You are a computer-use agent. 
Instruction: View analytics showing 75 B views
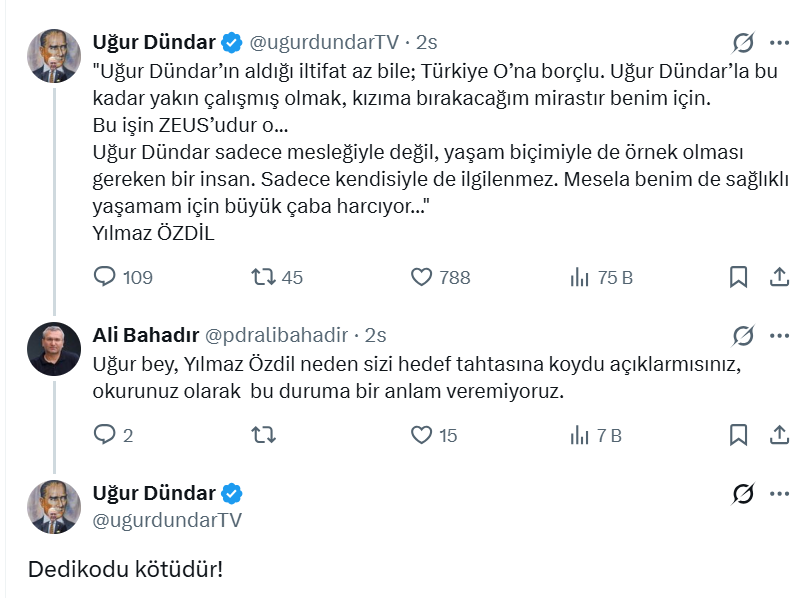coord(579,277)
